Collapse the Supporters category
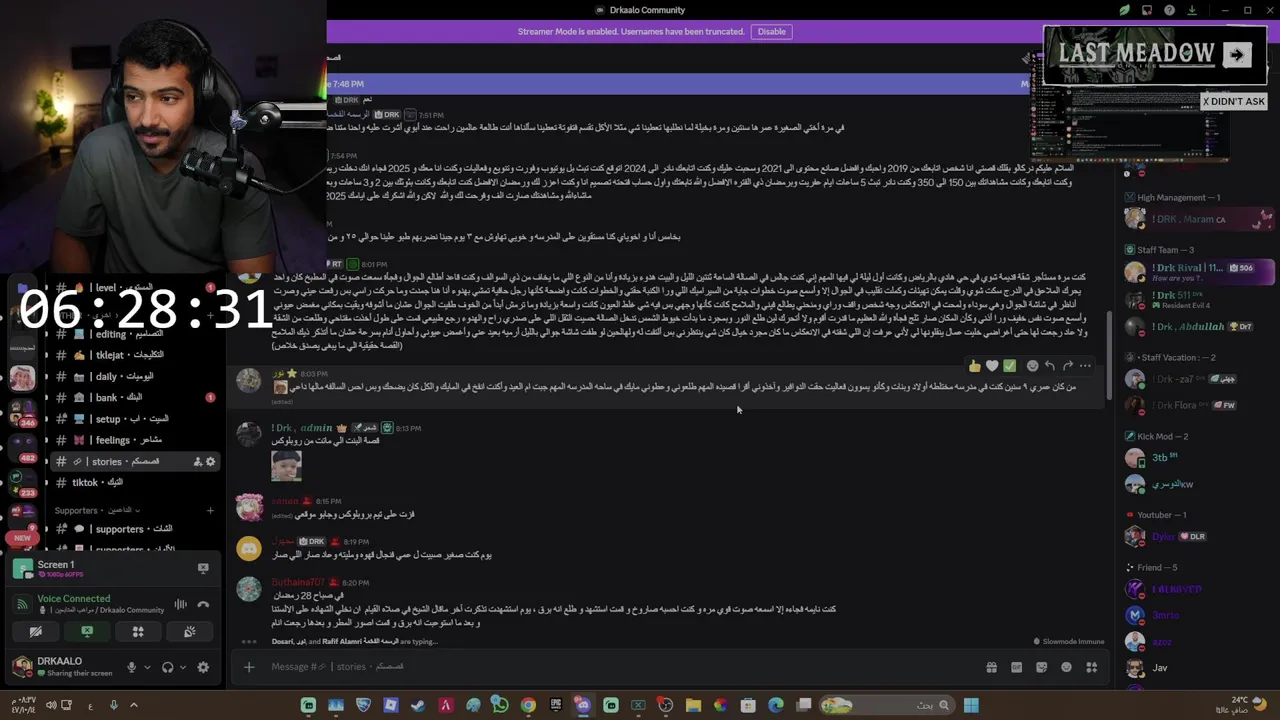 (x=98, y=511)
